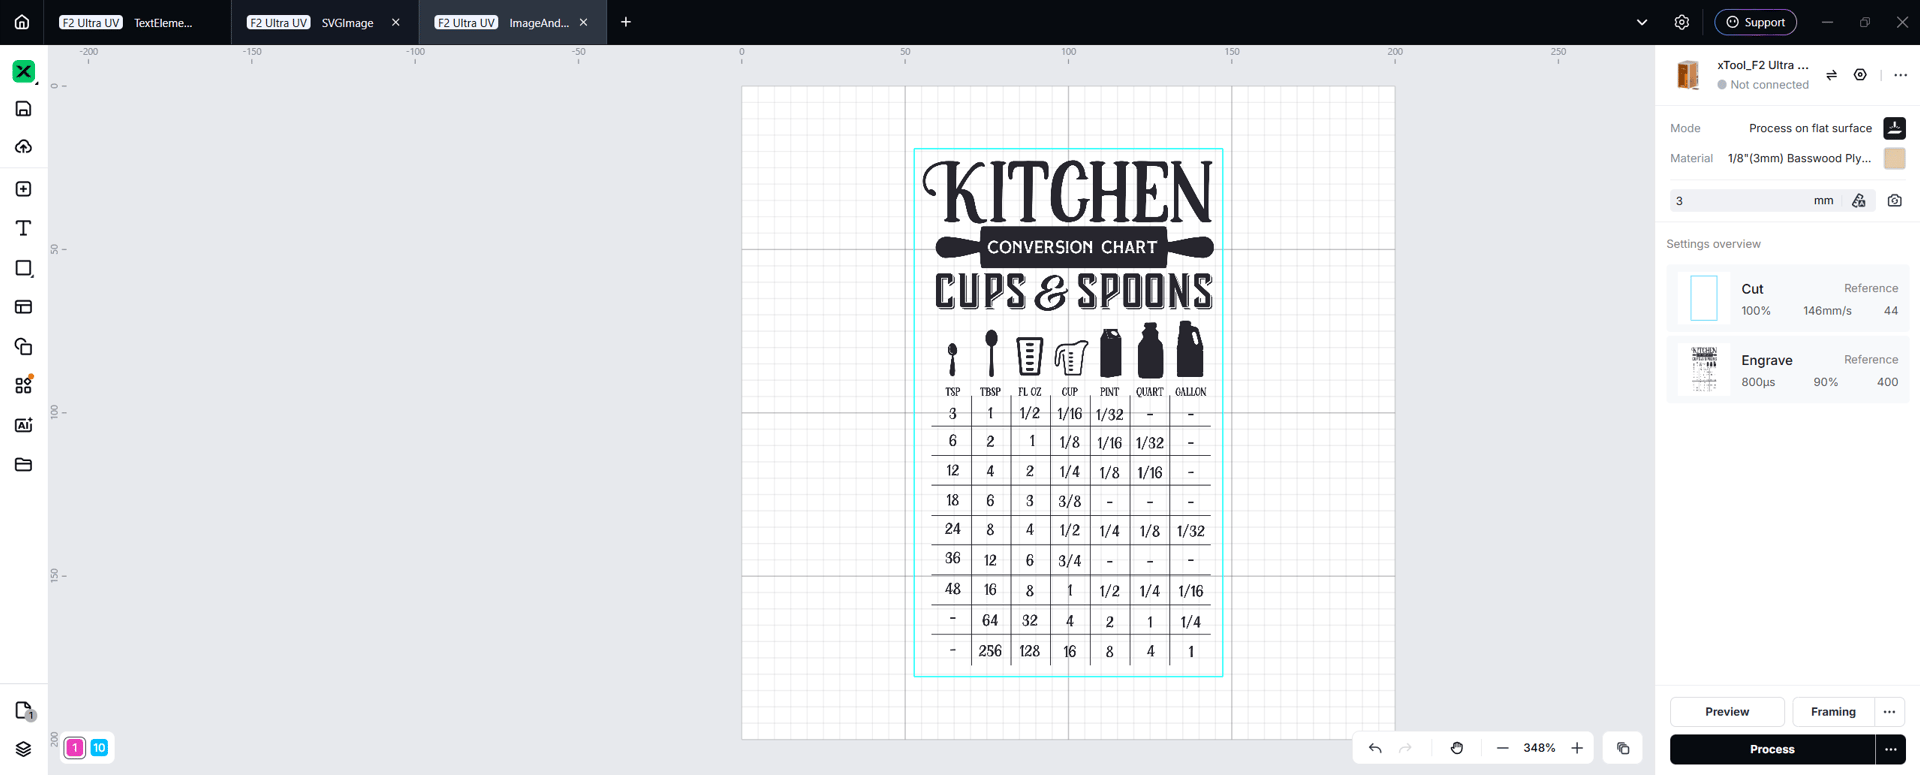
Task: Open the Cut settings card
Action: [1787, 298]
